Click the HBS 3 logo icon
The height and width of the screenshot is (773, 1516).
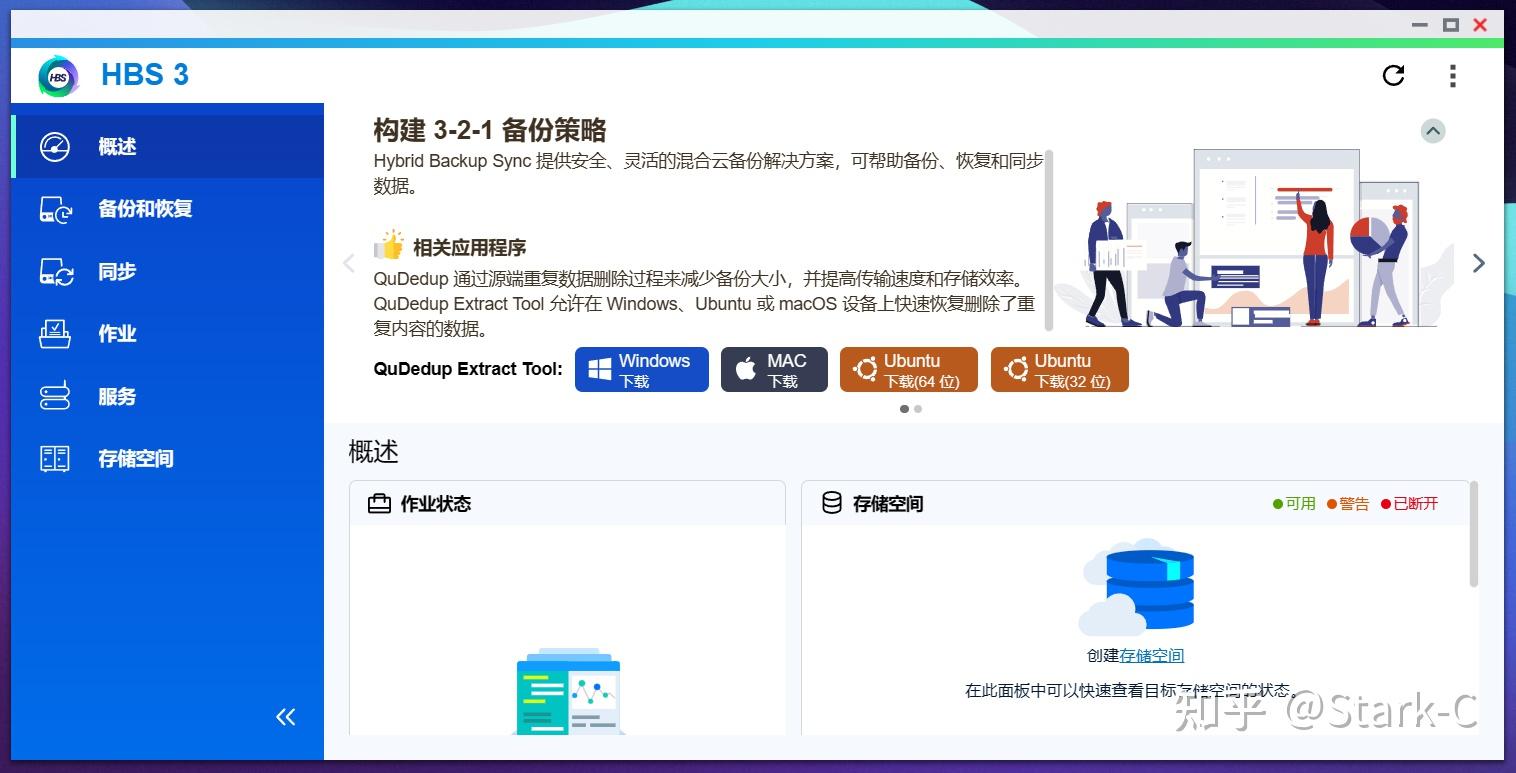58,75
